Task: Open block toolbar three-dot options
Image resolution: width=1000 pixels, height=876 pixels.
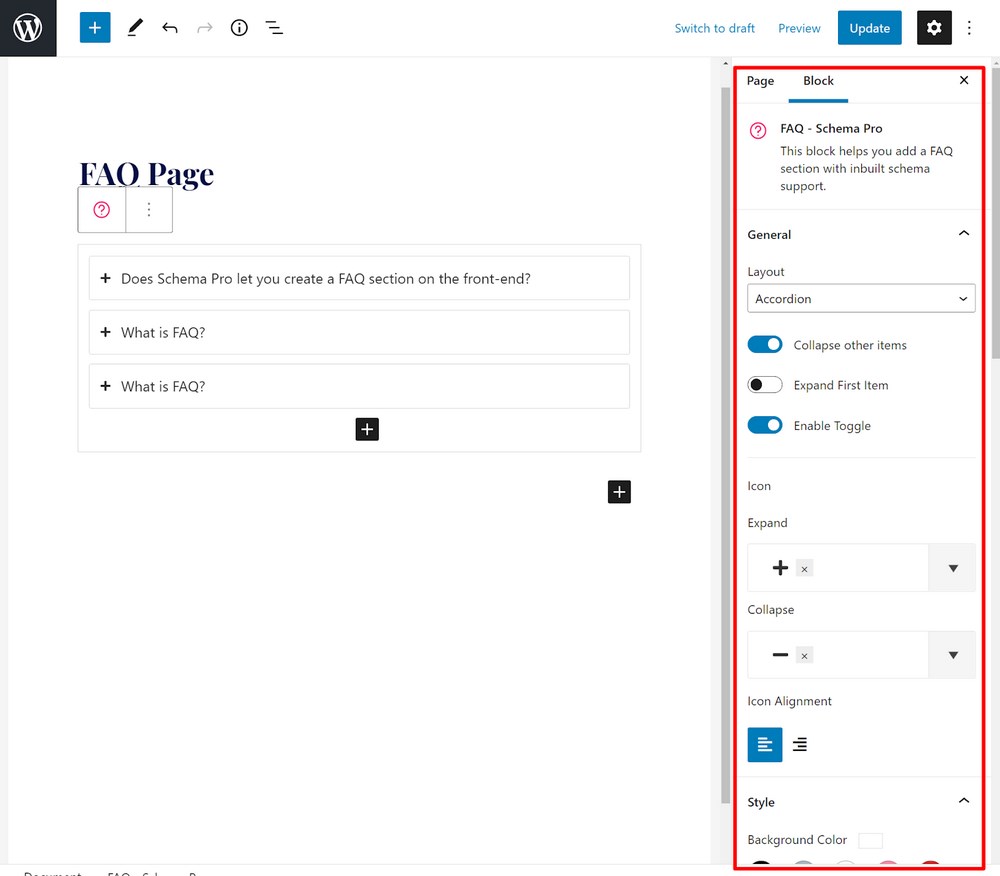Action: point(149,210)
